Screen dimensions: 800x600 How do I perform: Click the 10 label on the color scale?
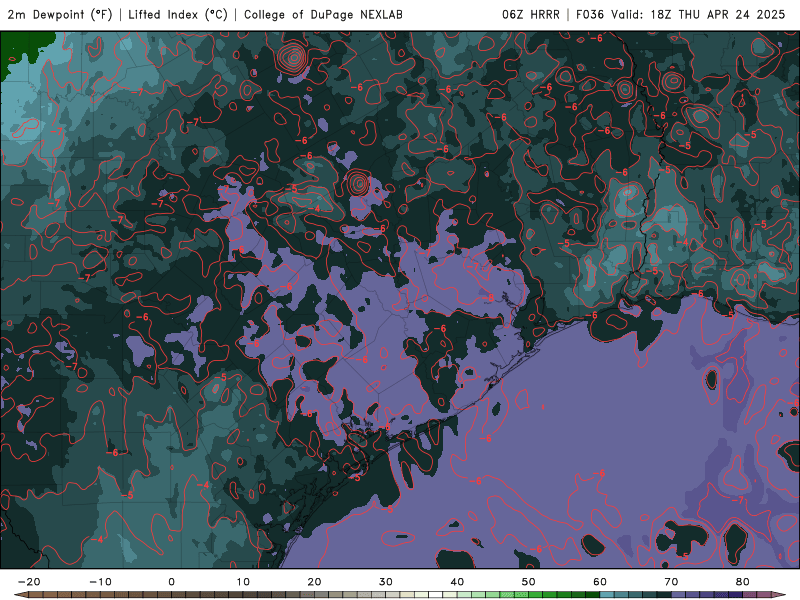[x=243, y=582]
